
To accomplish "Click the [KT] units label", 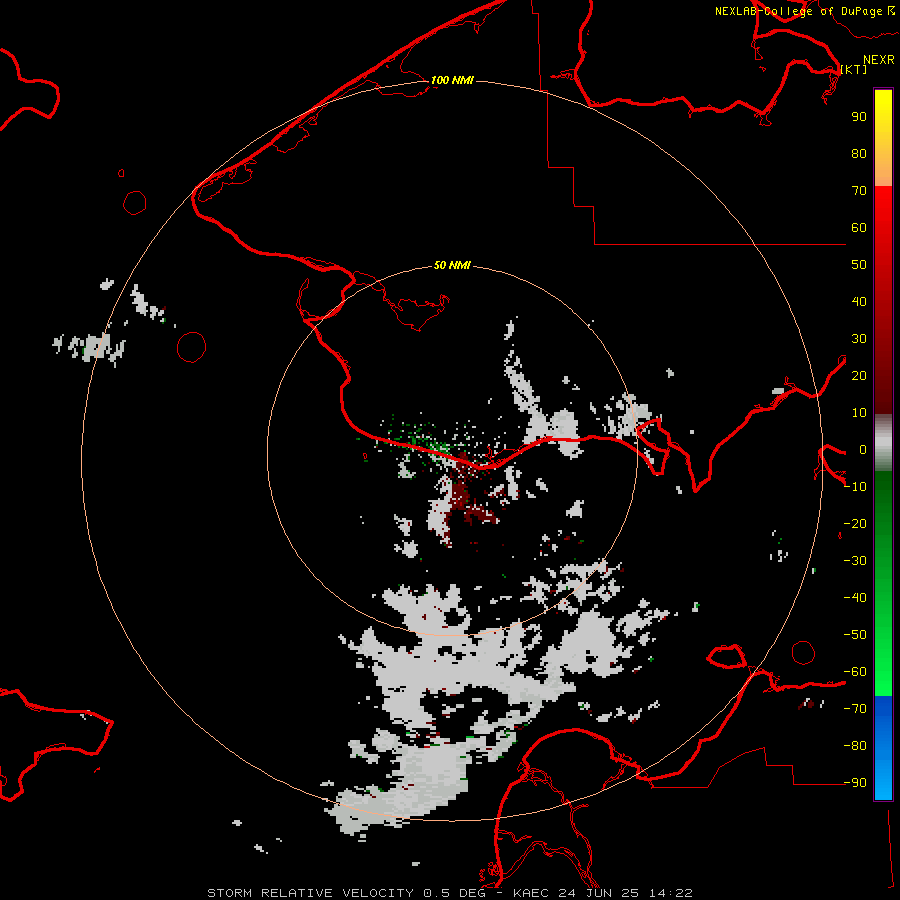I will tap(854, 69).
